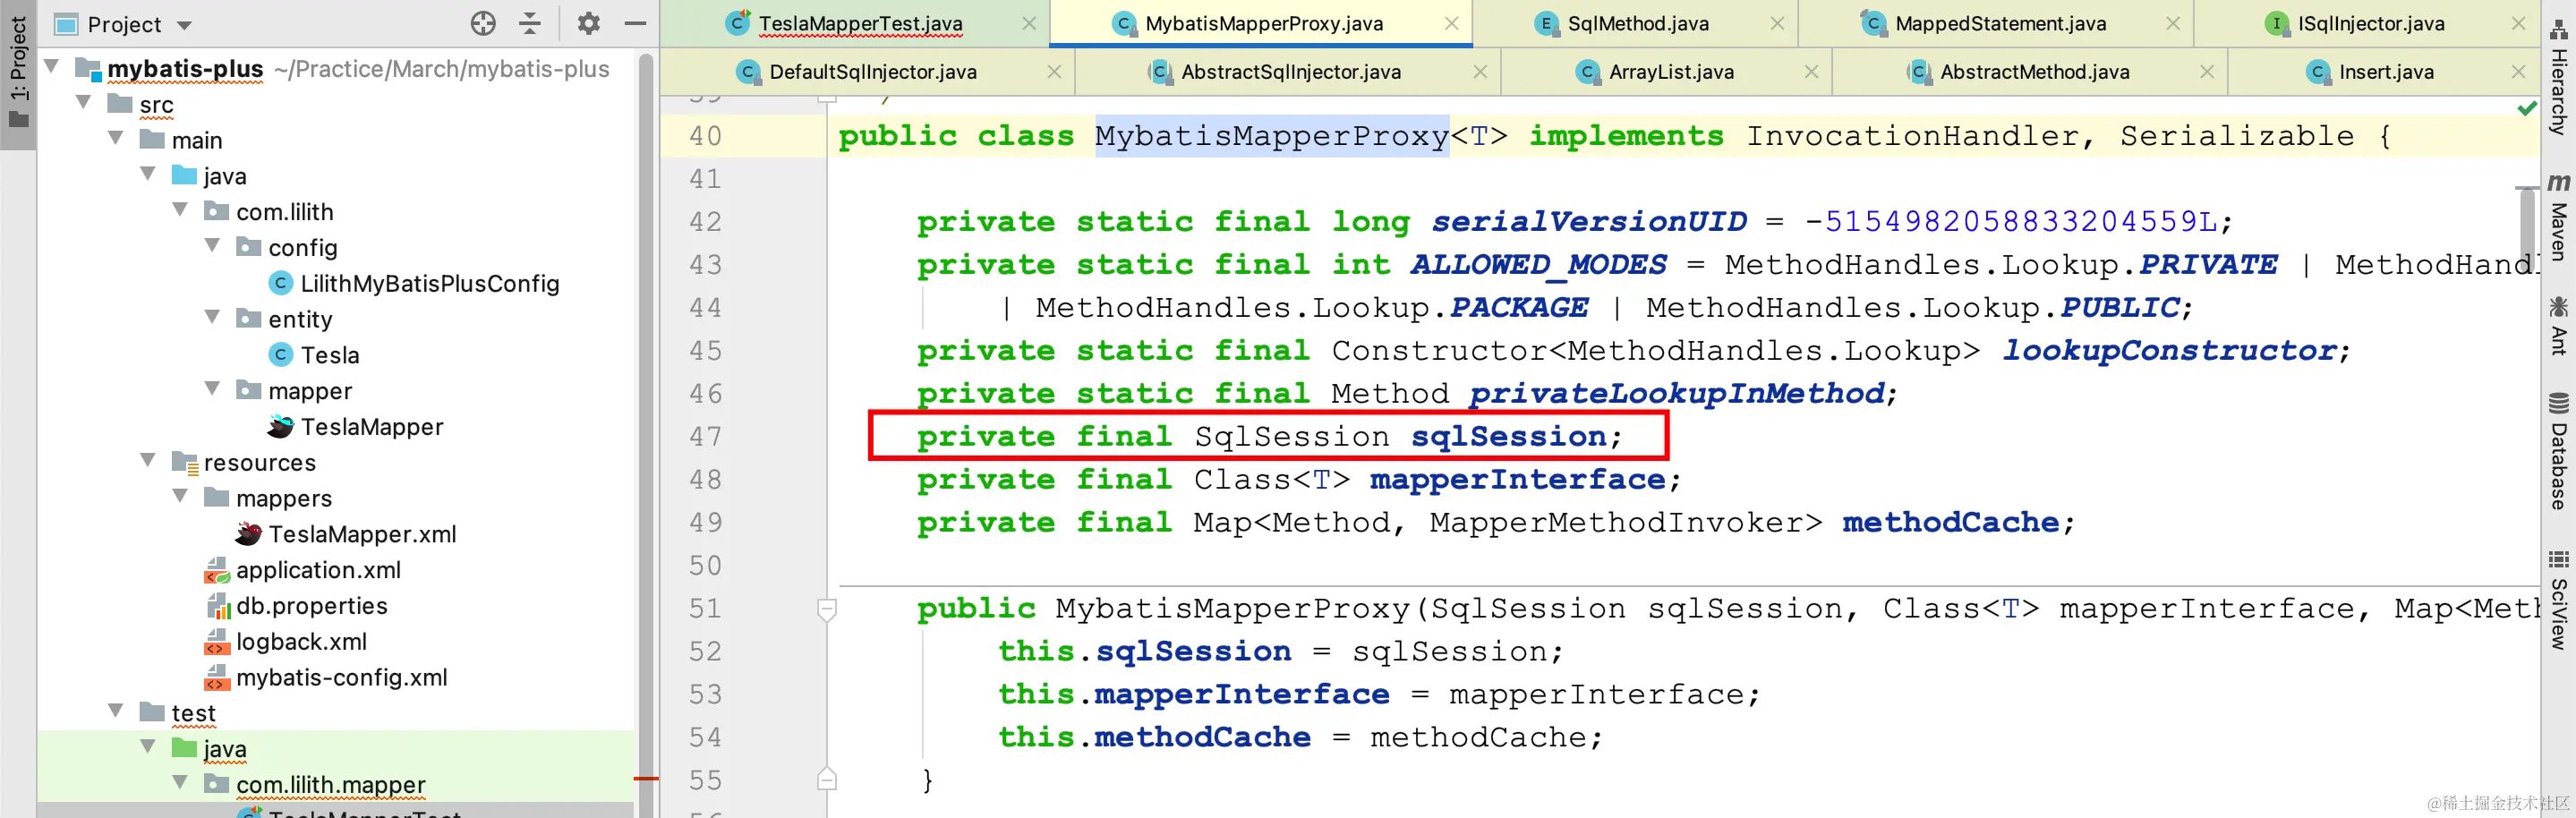Close the SqlMethod.java tab

click(1777, 23)
